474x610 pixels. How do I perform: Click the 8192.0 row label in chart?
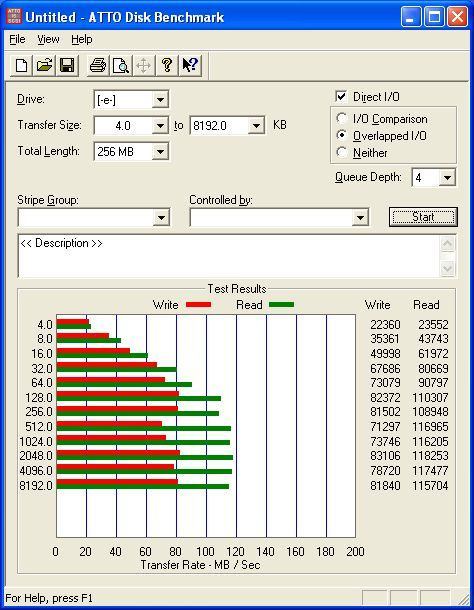pyautogui.click(x=36, y=486)
